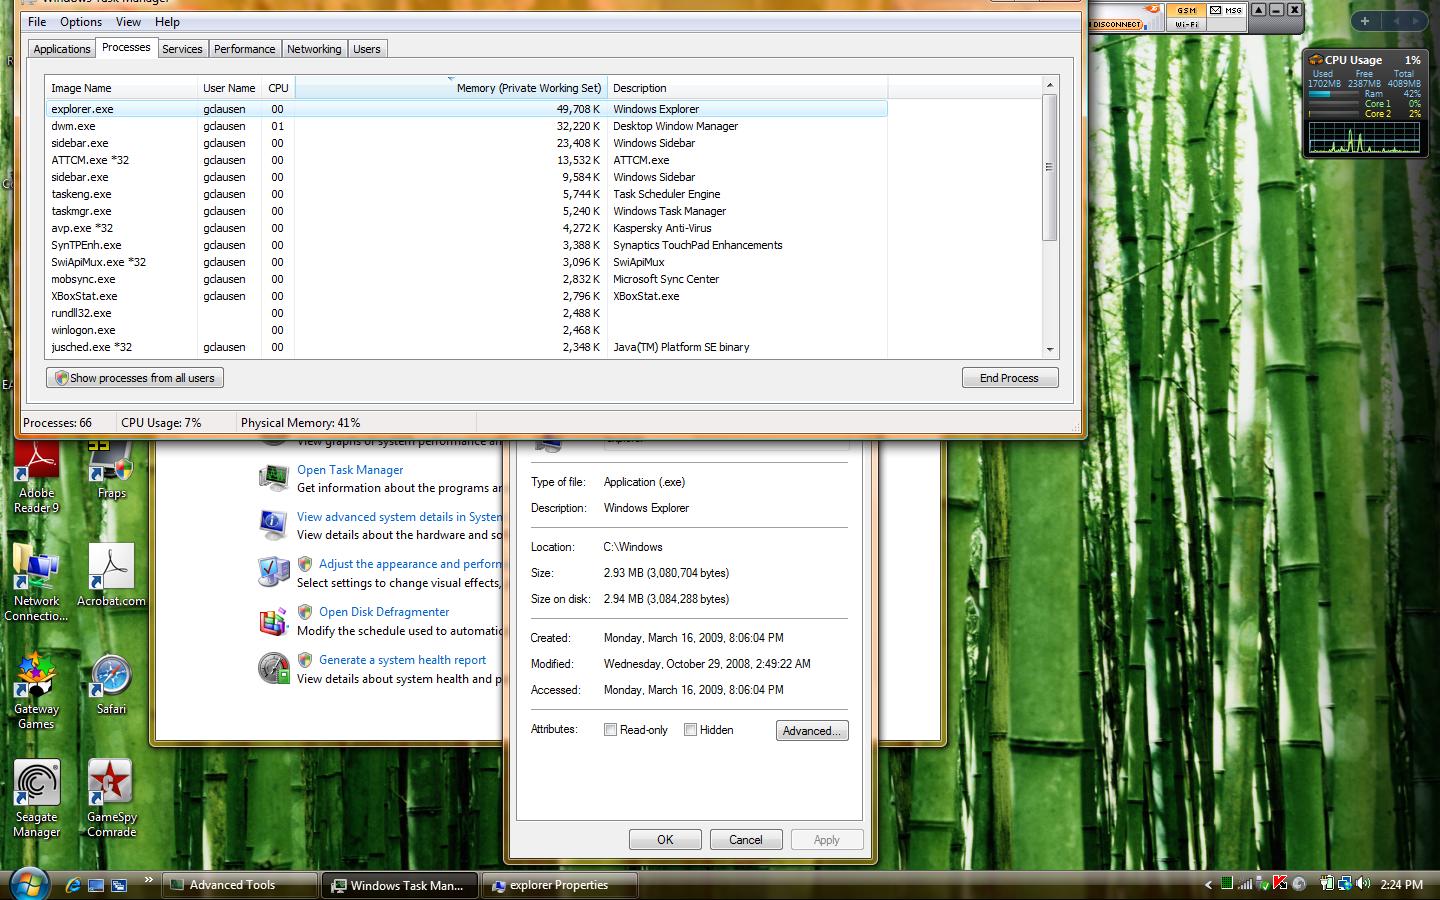Viewport: 1440px width, 900px height.
Task: Switch to explorer Properties taskbar button
Action: coord(560,885)
